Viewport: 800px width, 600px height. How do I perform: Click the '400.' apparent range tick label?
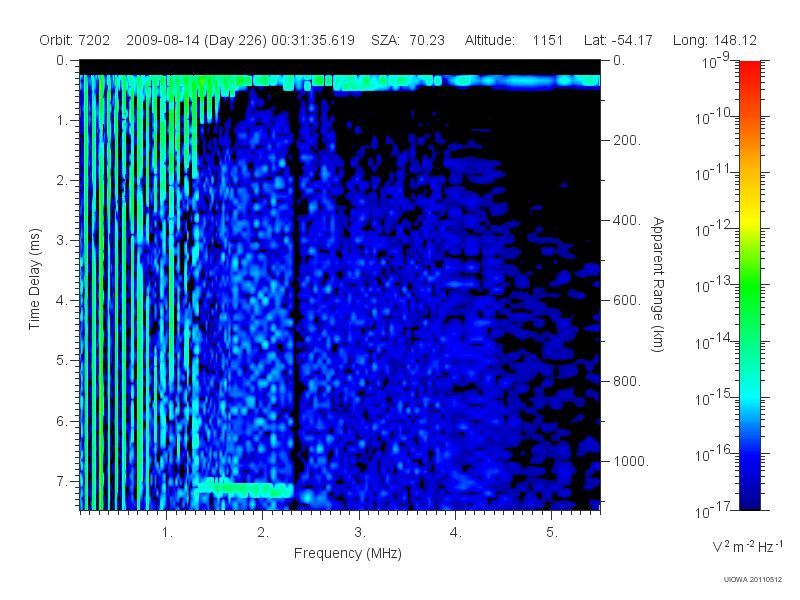627,220
